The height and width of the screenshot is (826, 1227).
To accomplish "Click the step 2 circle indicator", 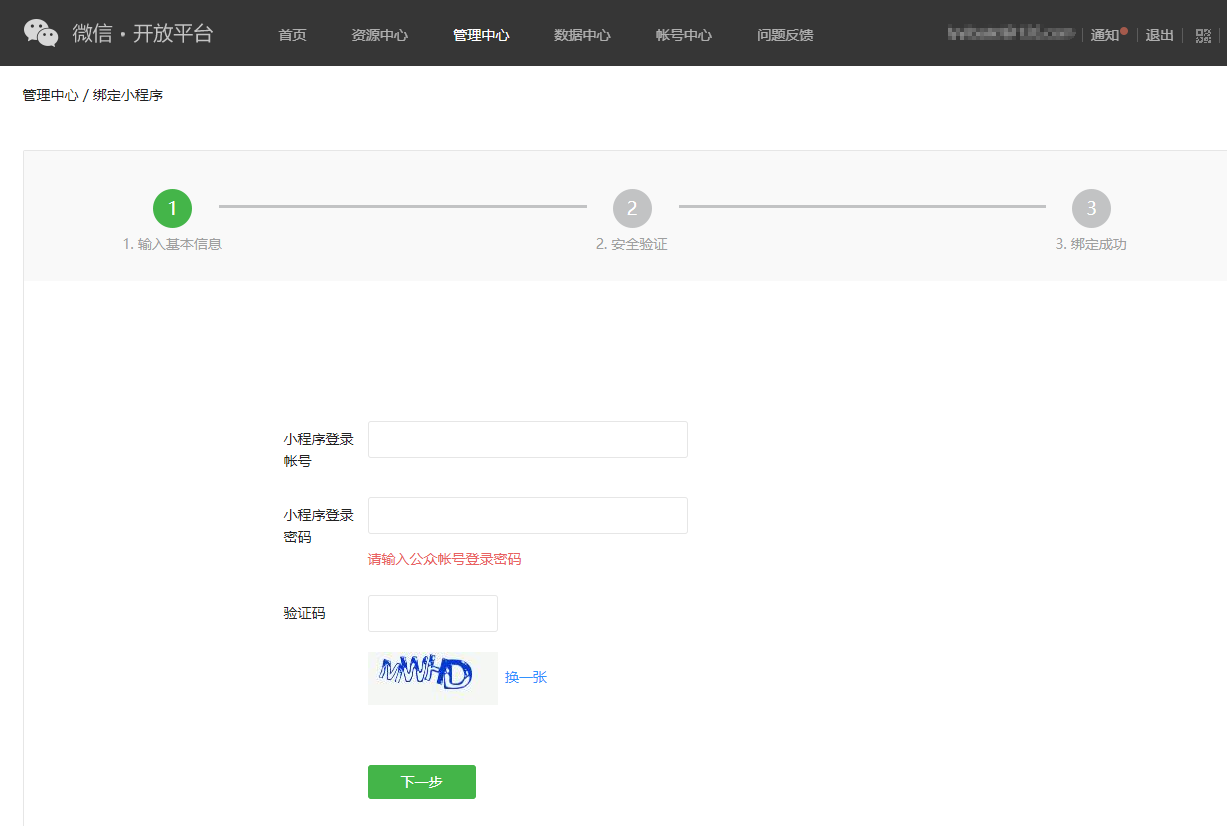I will pyautogui.click(x=632, y=208).
